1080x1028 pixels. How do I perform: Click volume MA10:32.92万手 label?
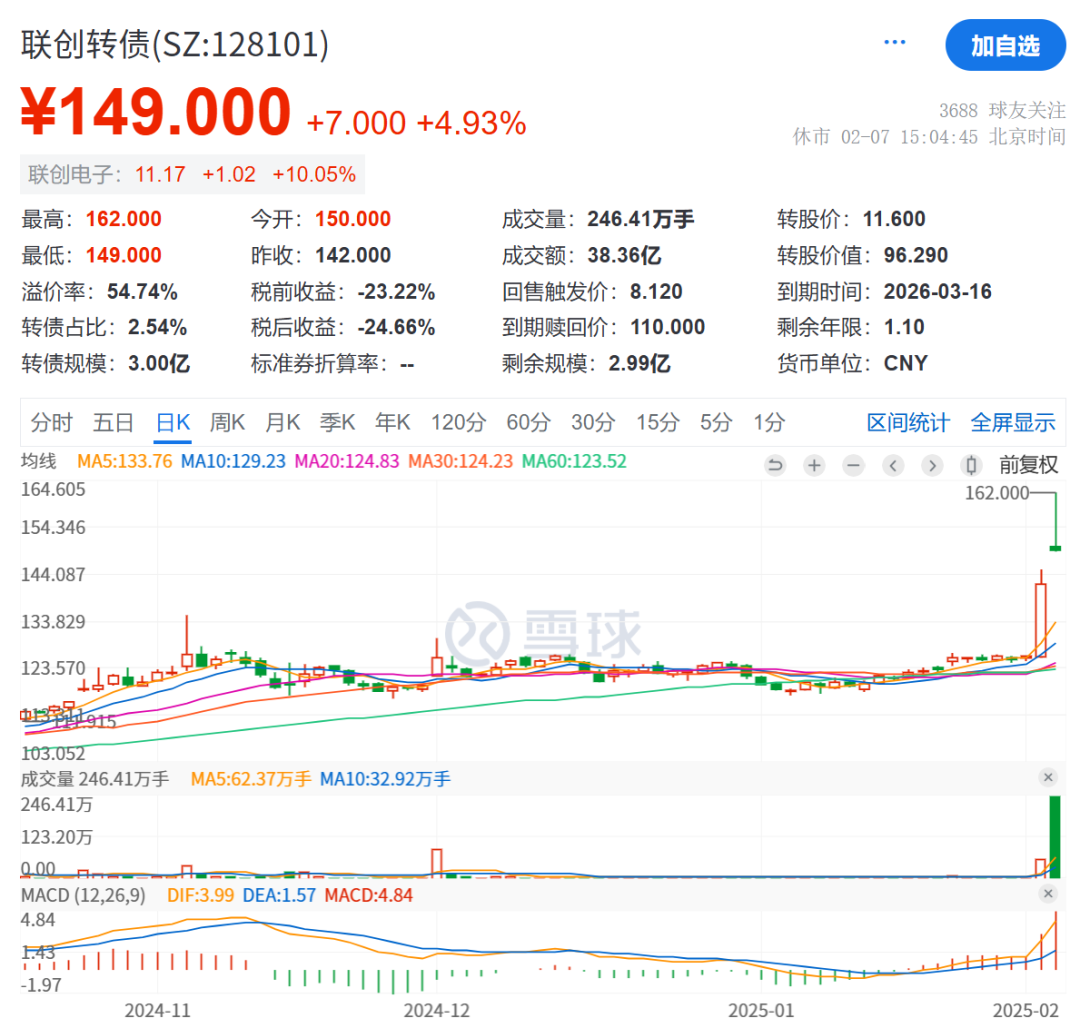(x=385, y=779)
